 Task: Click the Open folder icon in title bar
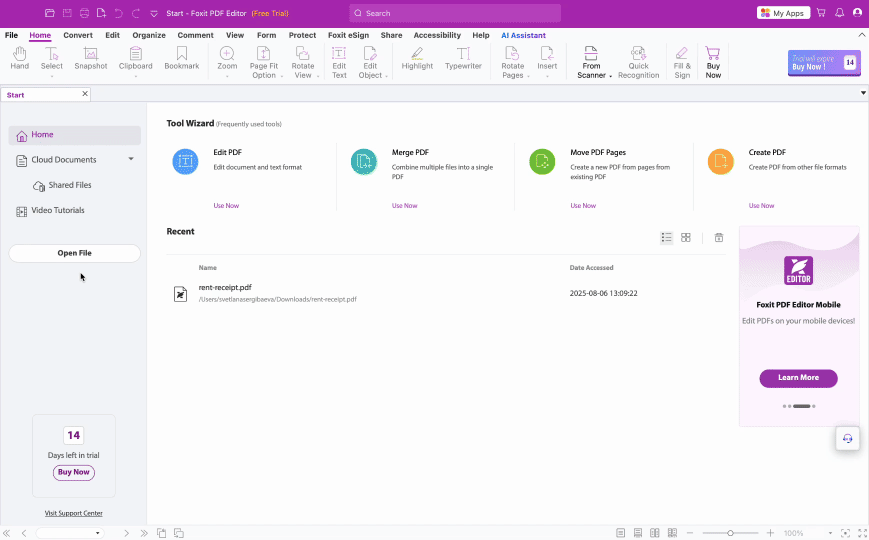click(50, 13)
